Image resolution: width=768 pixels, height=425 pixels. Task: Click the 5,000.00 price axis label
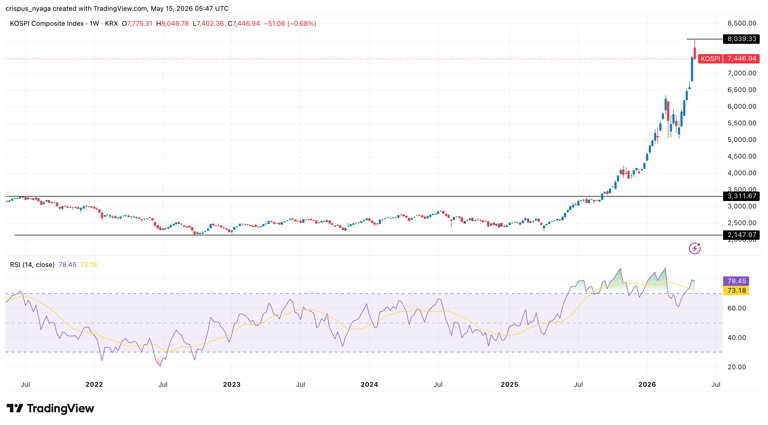click(x=742, y=140)
